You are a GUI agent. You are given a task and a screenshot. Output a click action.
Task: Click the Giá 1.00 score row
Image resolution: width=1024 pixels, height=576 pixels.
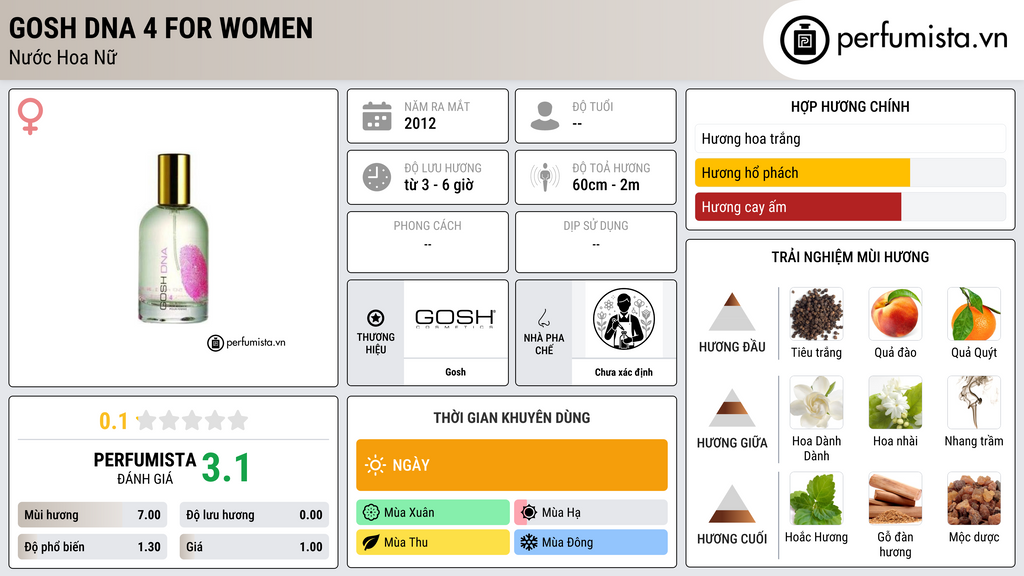point(254,547)
